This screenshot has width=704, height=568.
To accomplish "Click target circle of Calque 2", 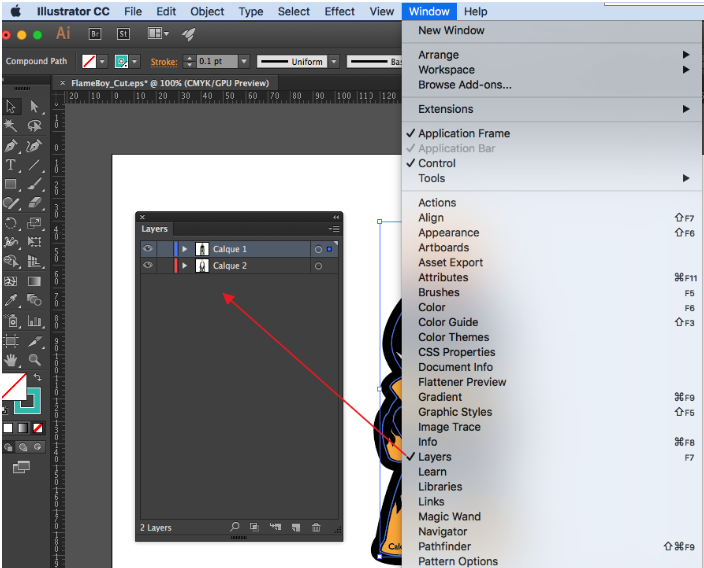I will pos(318,266).
